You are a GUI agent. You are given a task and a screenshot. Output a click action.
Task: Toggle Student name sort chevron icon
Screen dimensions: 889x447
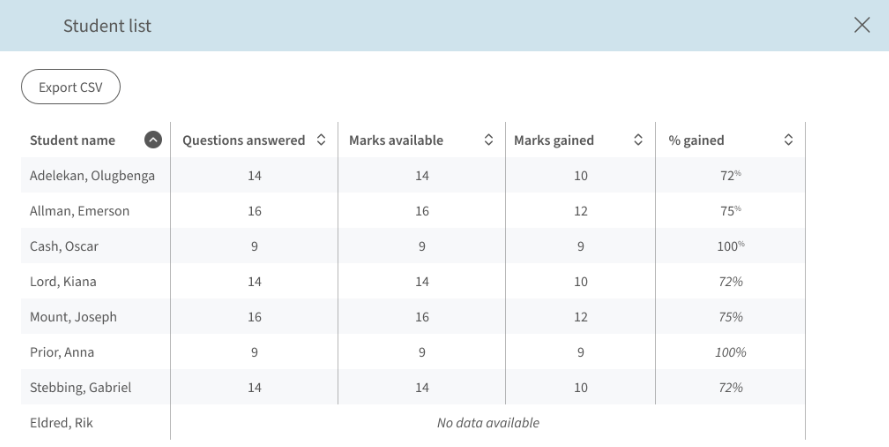point(153,140)
